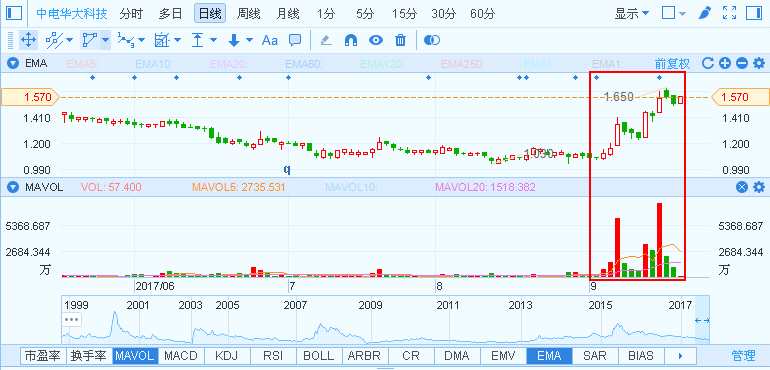The width and height of the screenshot is (770, 370).
Task: Select the price range marker tool
Action: pos(197,40)
